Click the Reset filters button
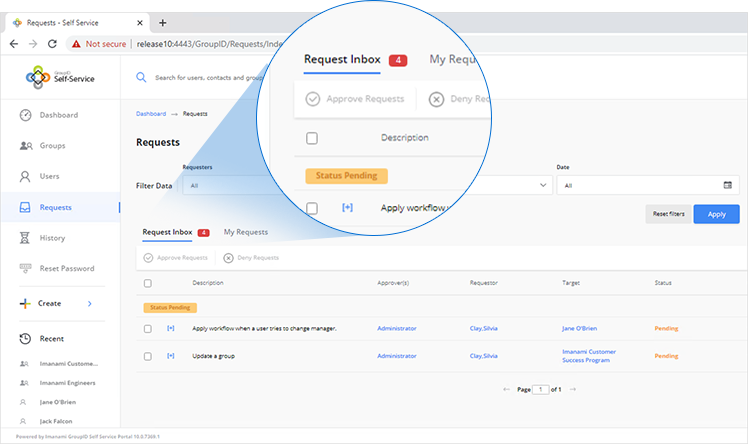The height and width of the screenshot is (444, 748). (x=668, y=214)
